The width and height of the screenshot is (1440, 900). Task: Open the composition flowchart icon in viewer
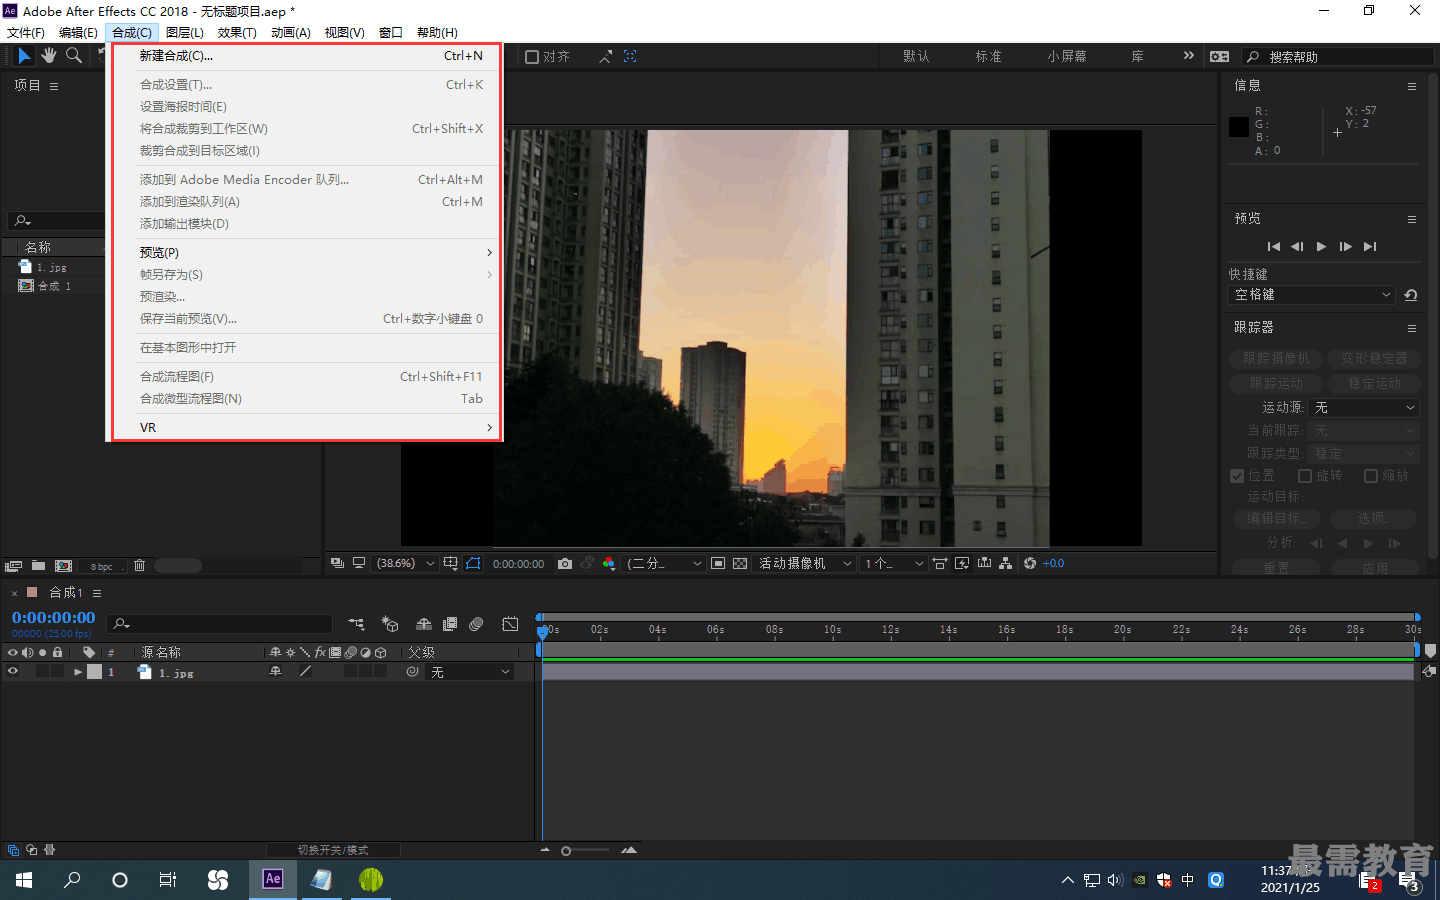click(x=1006, y=564)
